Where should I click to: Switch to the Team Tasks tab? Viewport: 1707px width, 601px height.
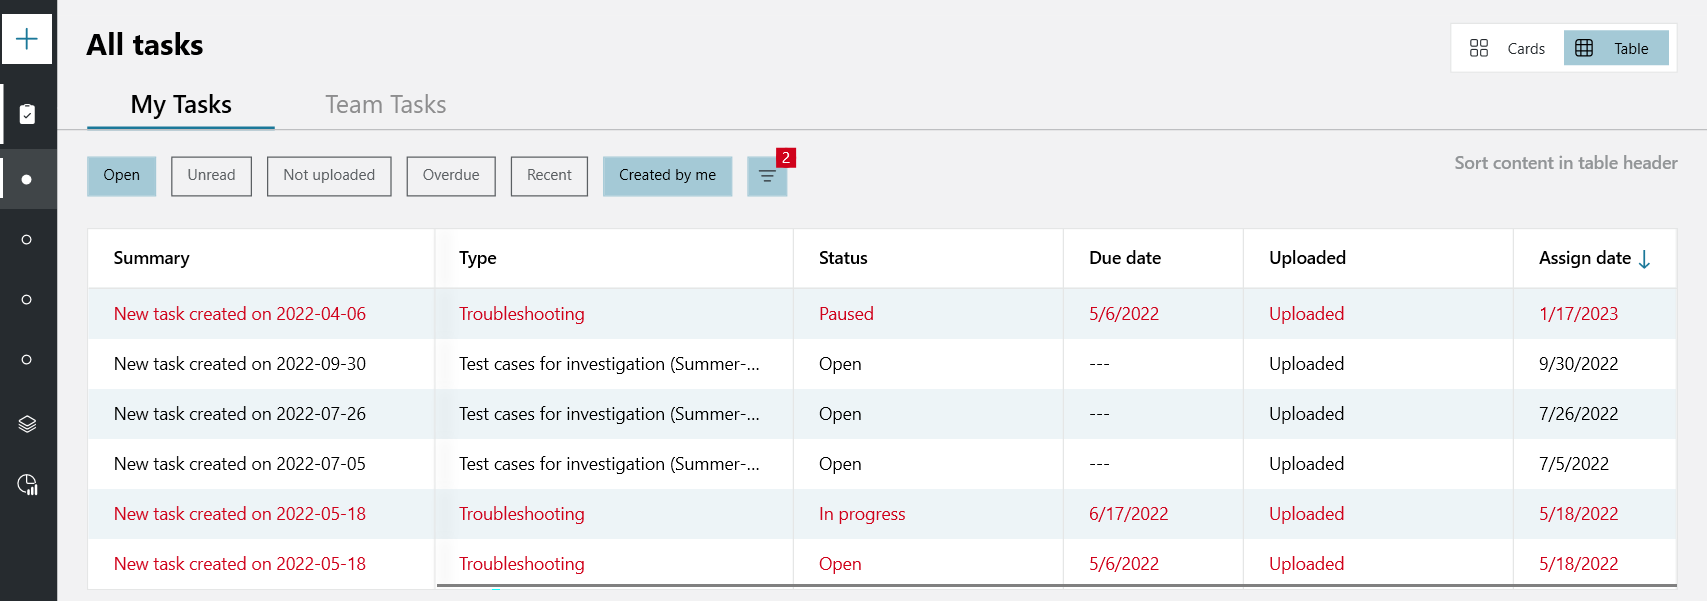[385, 105]
